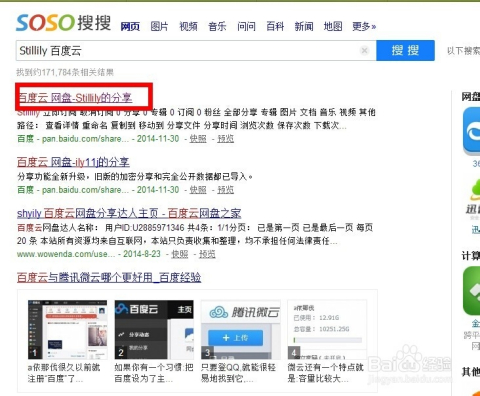This screenshot has height=396, width=480.
Task: Open result 百度云 网盘-ily11j的分享
Action: tap(73, 162)
